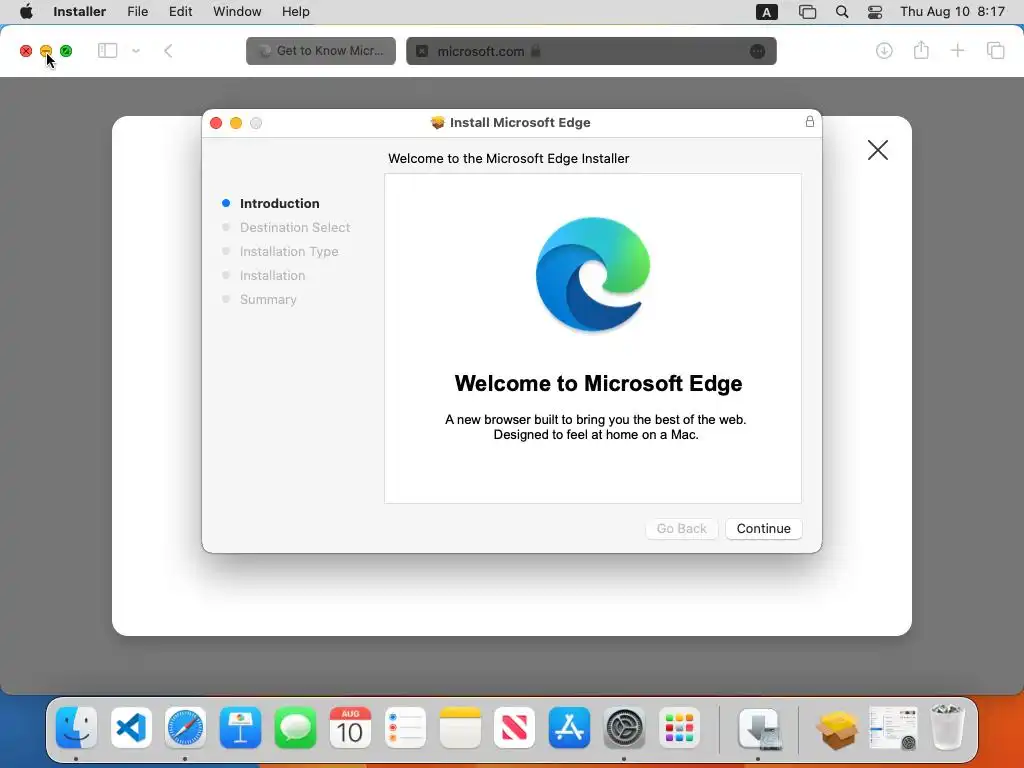Open the Help menu

tap(295, 12)
